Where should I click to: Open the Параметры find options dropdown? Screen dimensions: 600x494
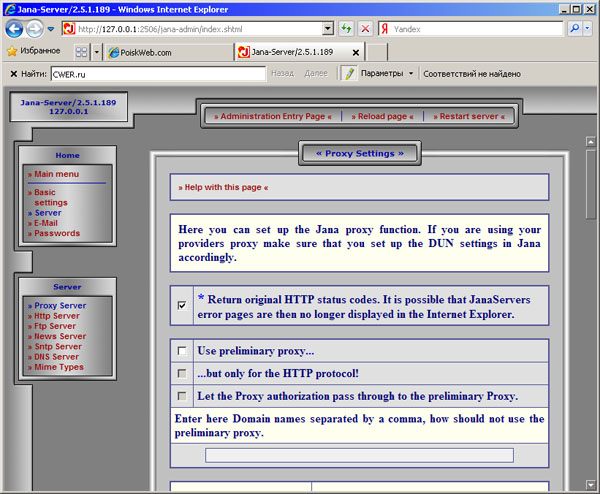[410, 73]
